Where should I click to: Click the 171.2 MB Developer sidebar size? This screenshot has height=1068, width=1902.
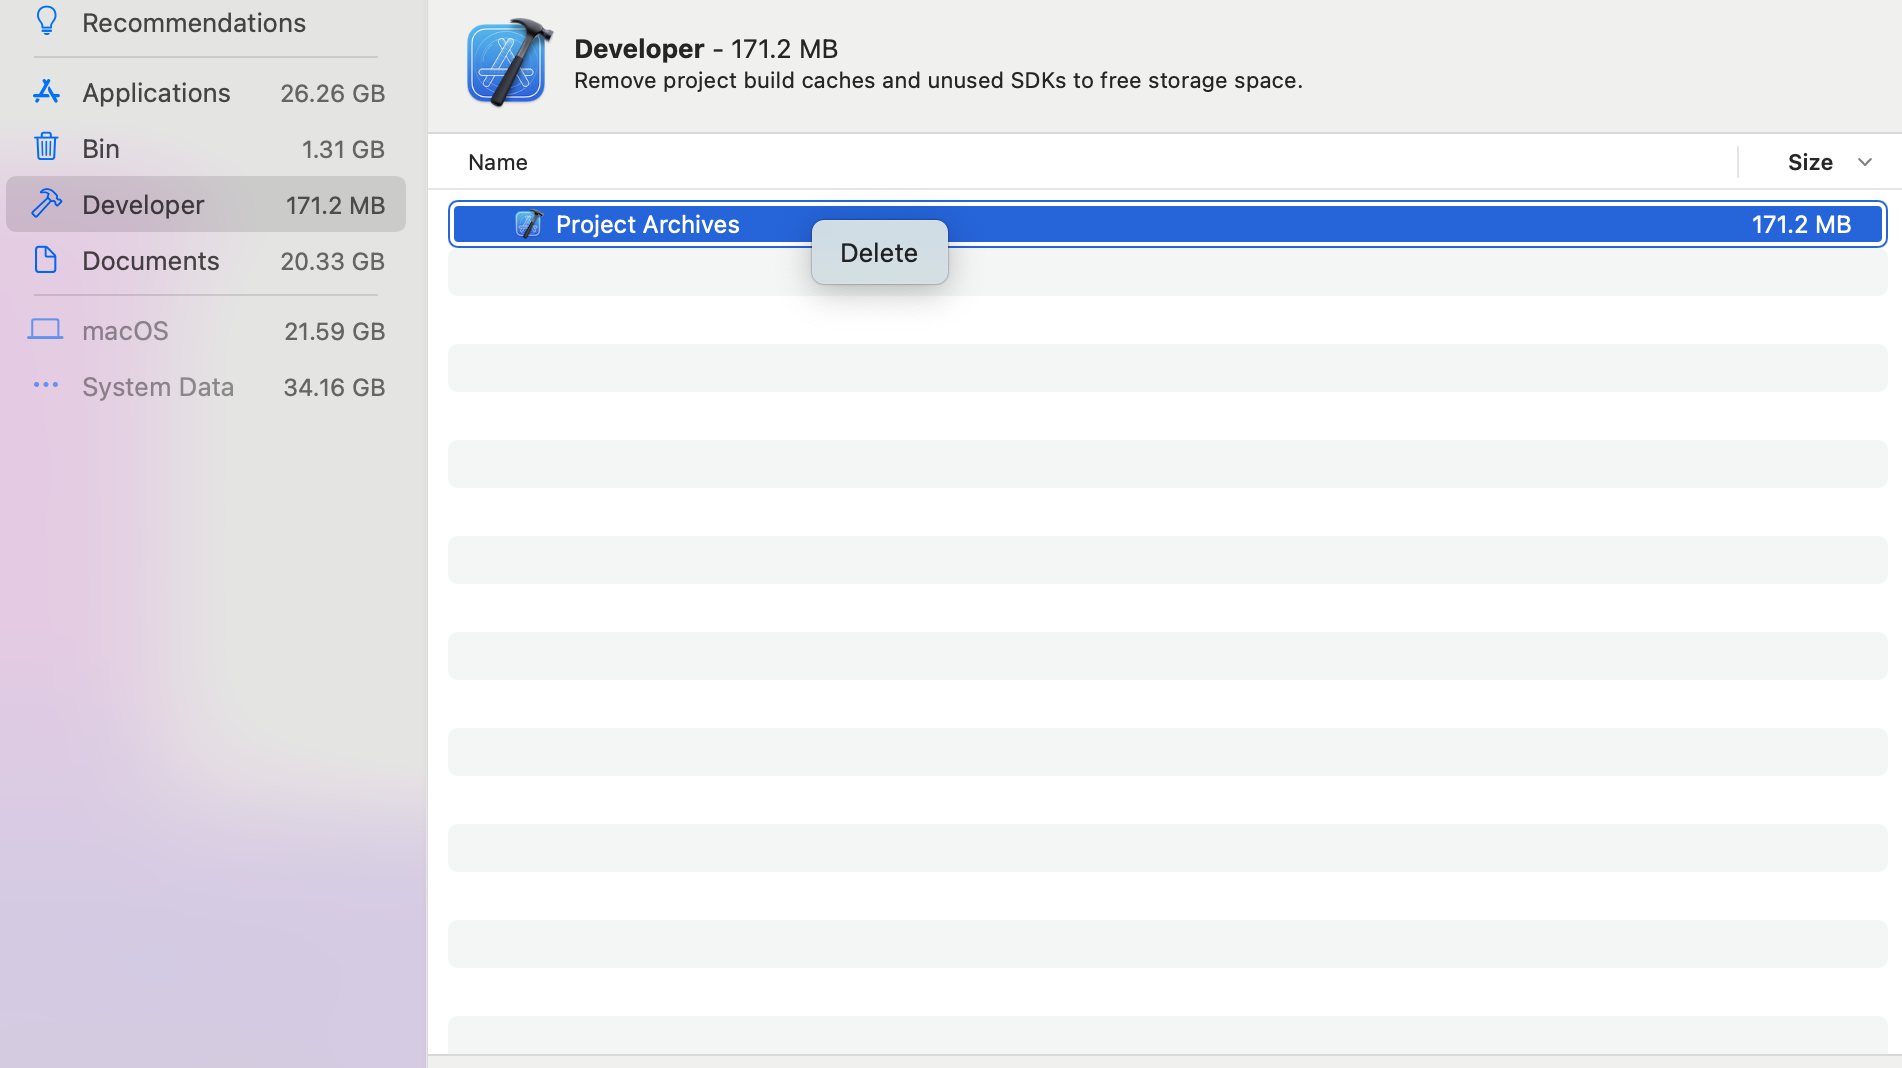click(336, 205)
